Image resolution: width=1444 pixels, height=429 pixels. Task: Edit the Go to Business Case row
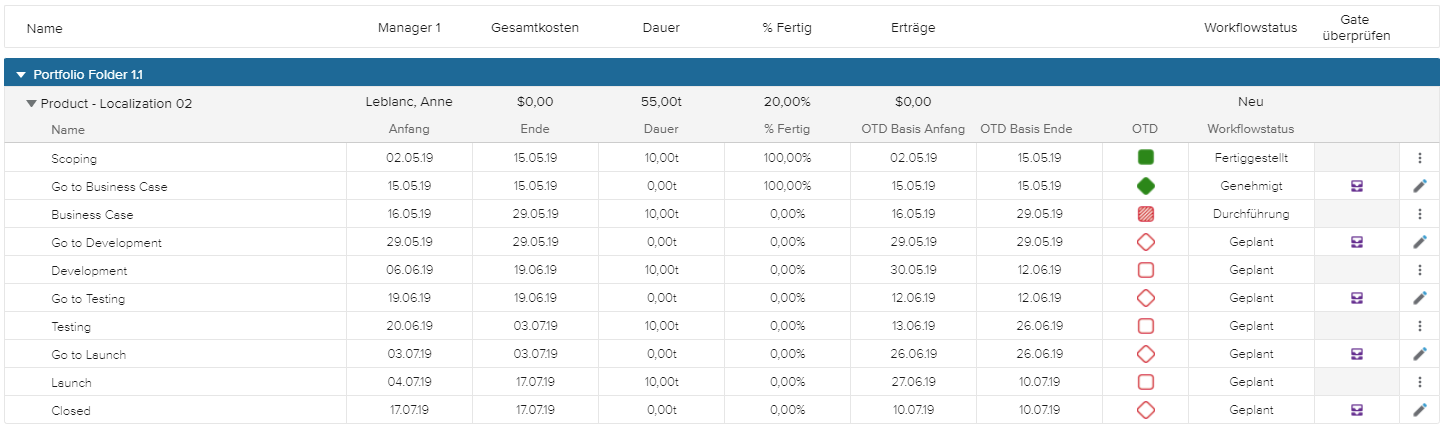pos(1419,186)
